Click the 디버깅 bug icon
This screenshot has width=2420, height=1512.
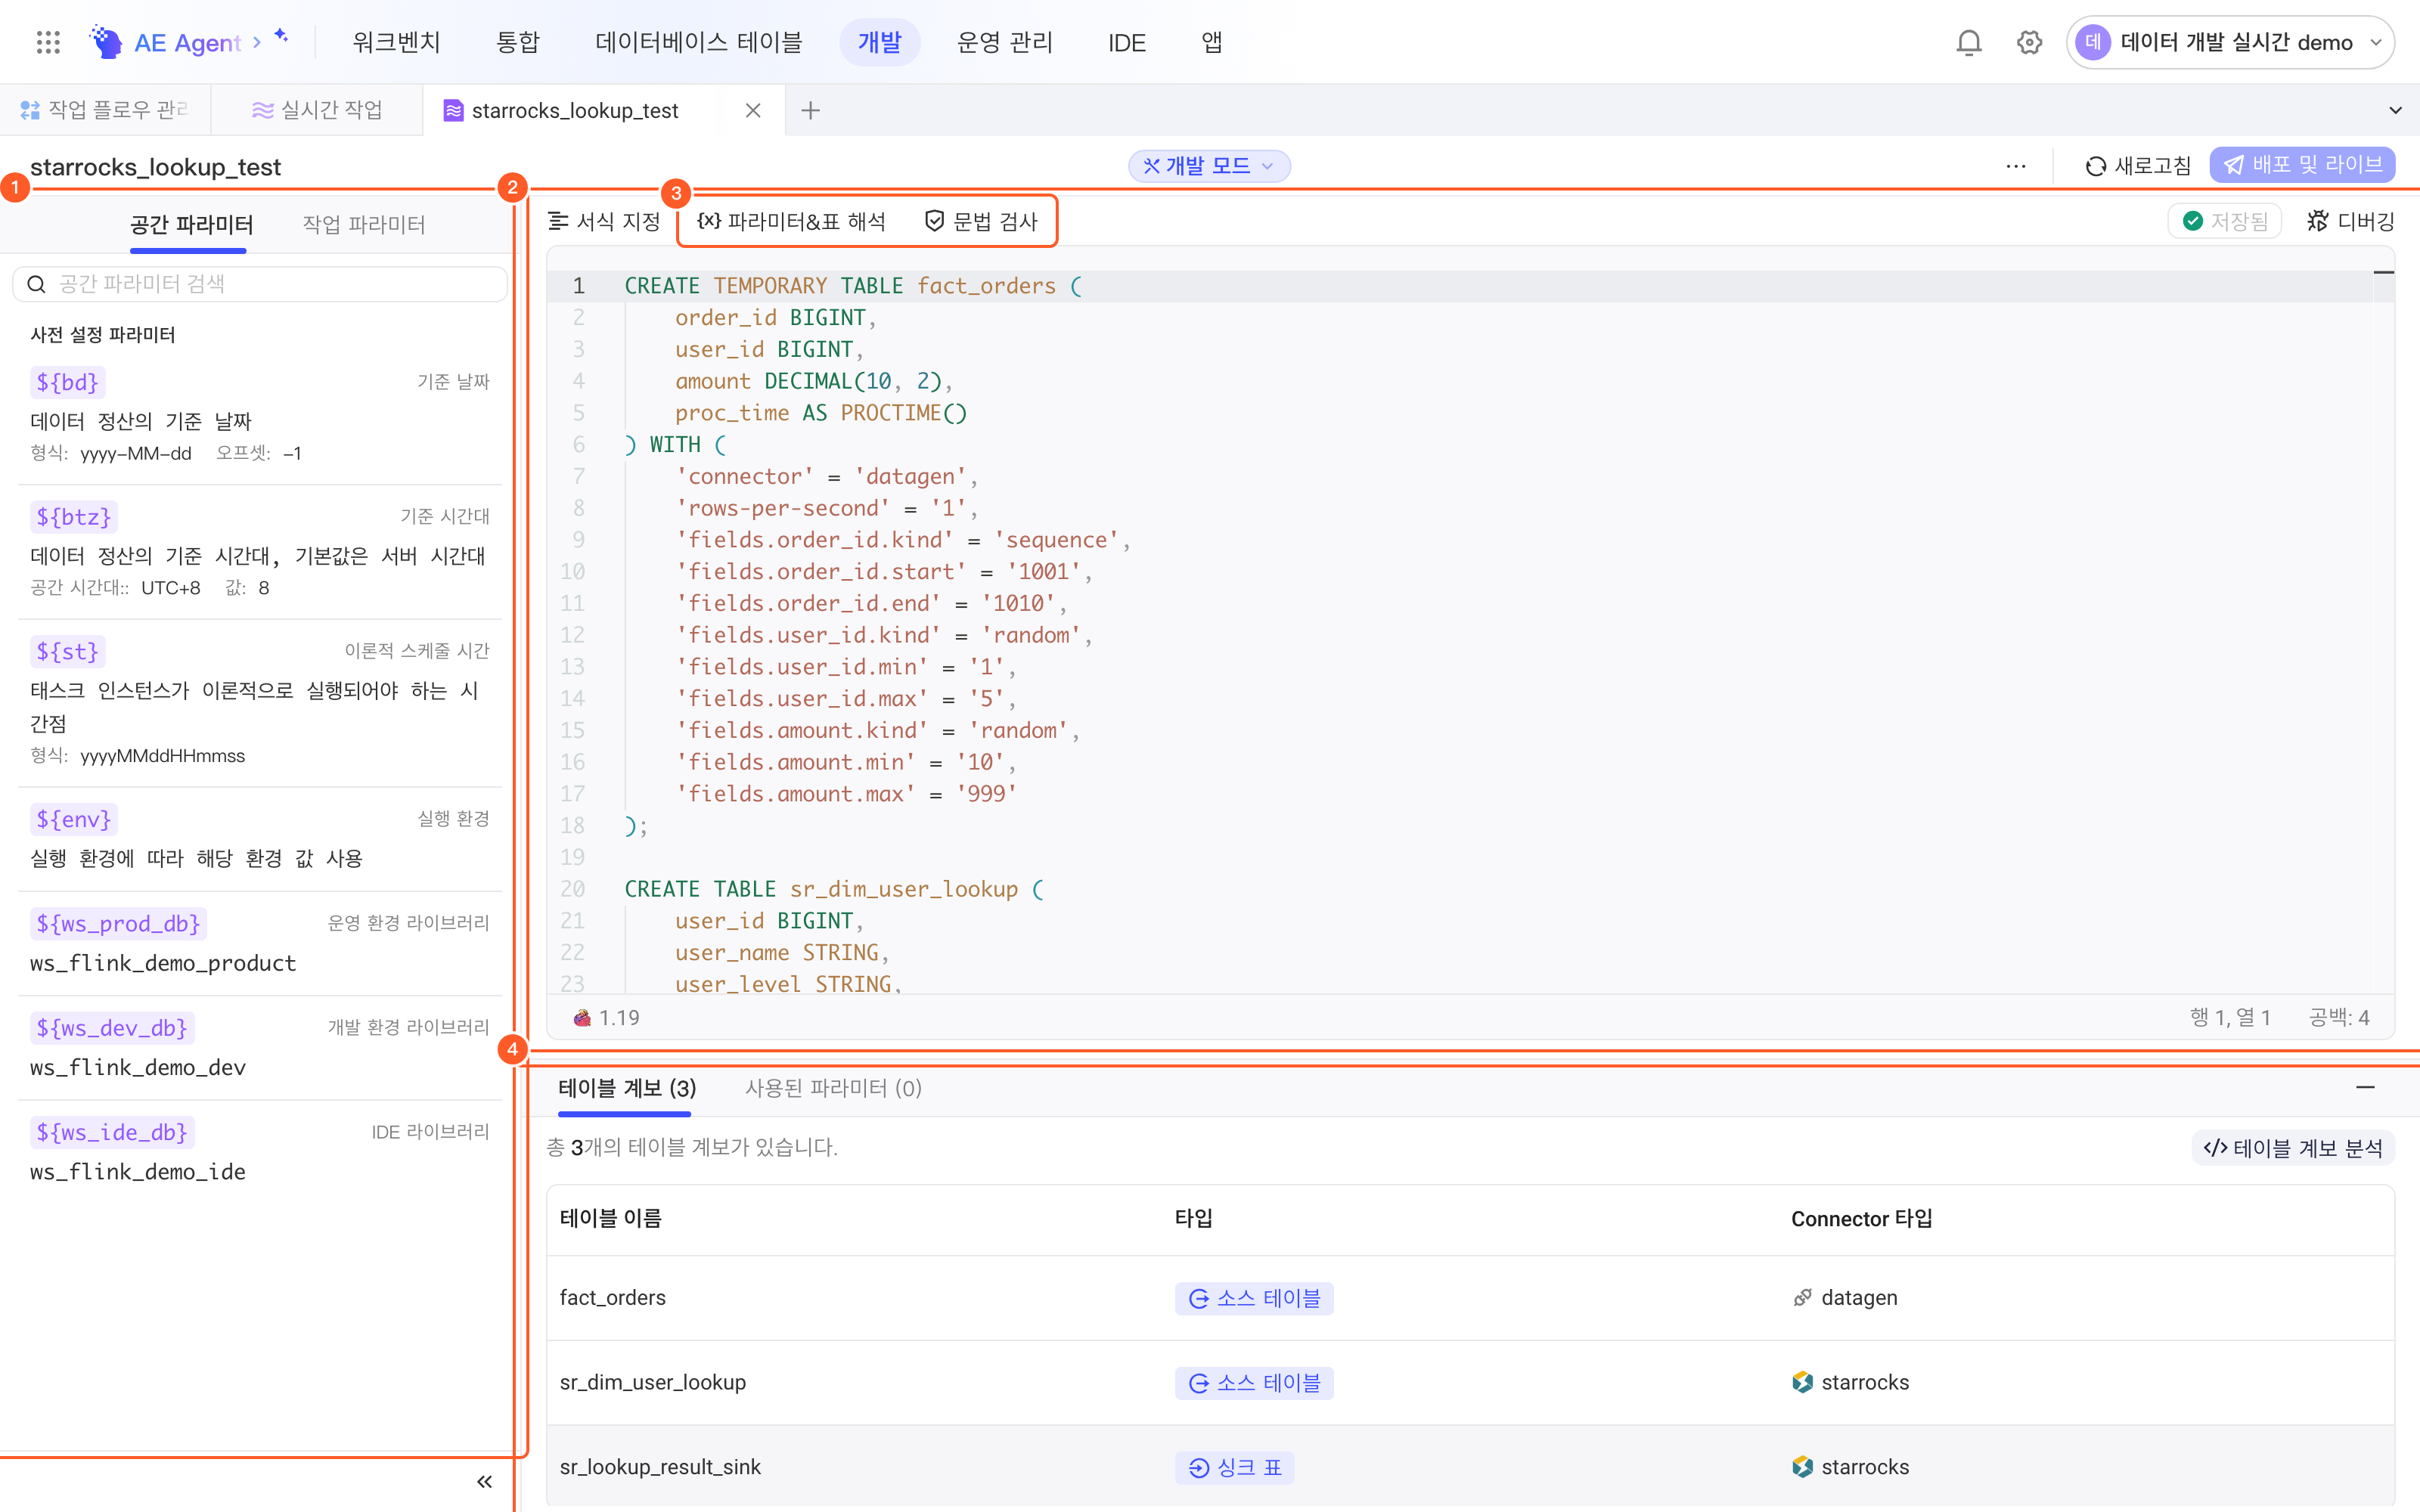click(2317, 221)
